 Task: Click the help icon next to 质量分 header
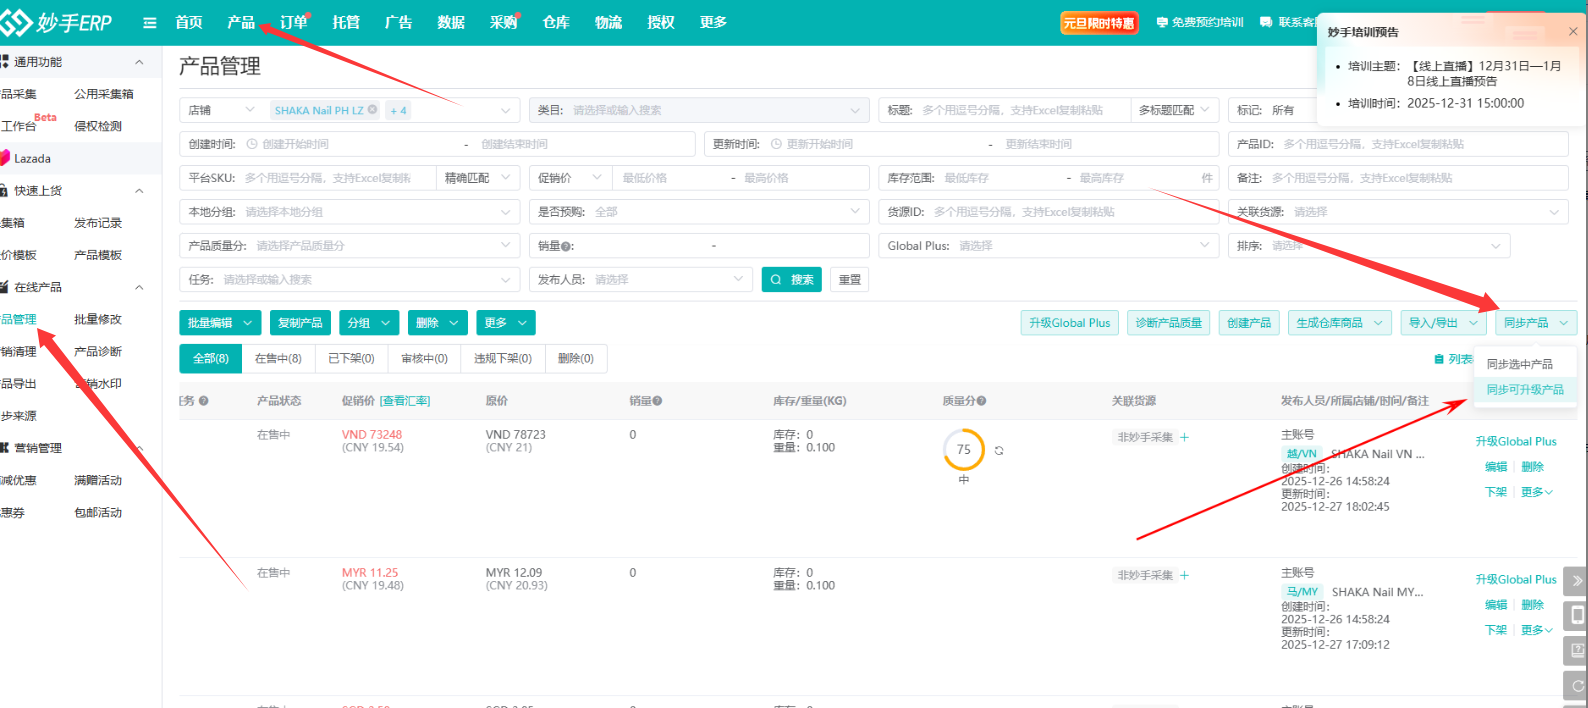982,401
